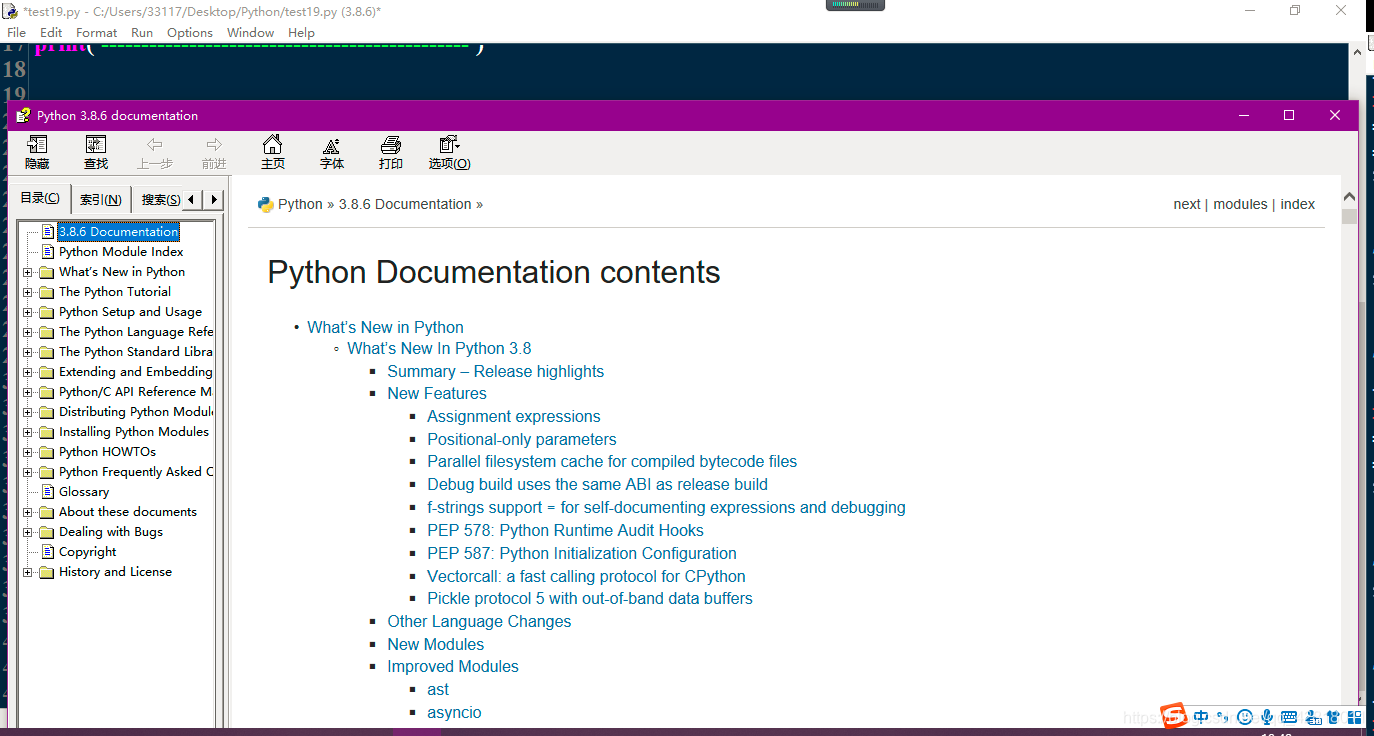Click tab strip left scroll arrow

click(x=191, y=200)
